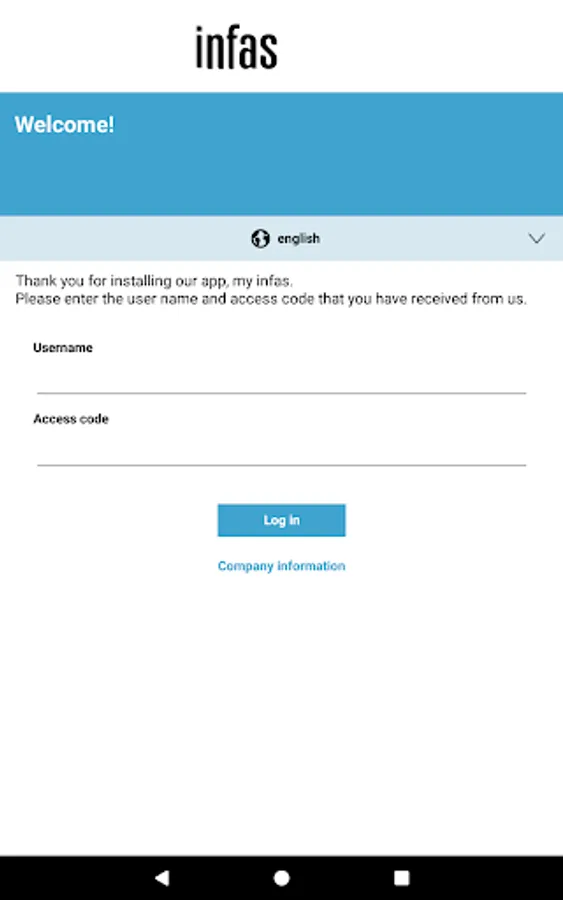Tap the Android recents square icon
Screen dimensions: 563x900
click(x=402, y=878)
